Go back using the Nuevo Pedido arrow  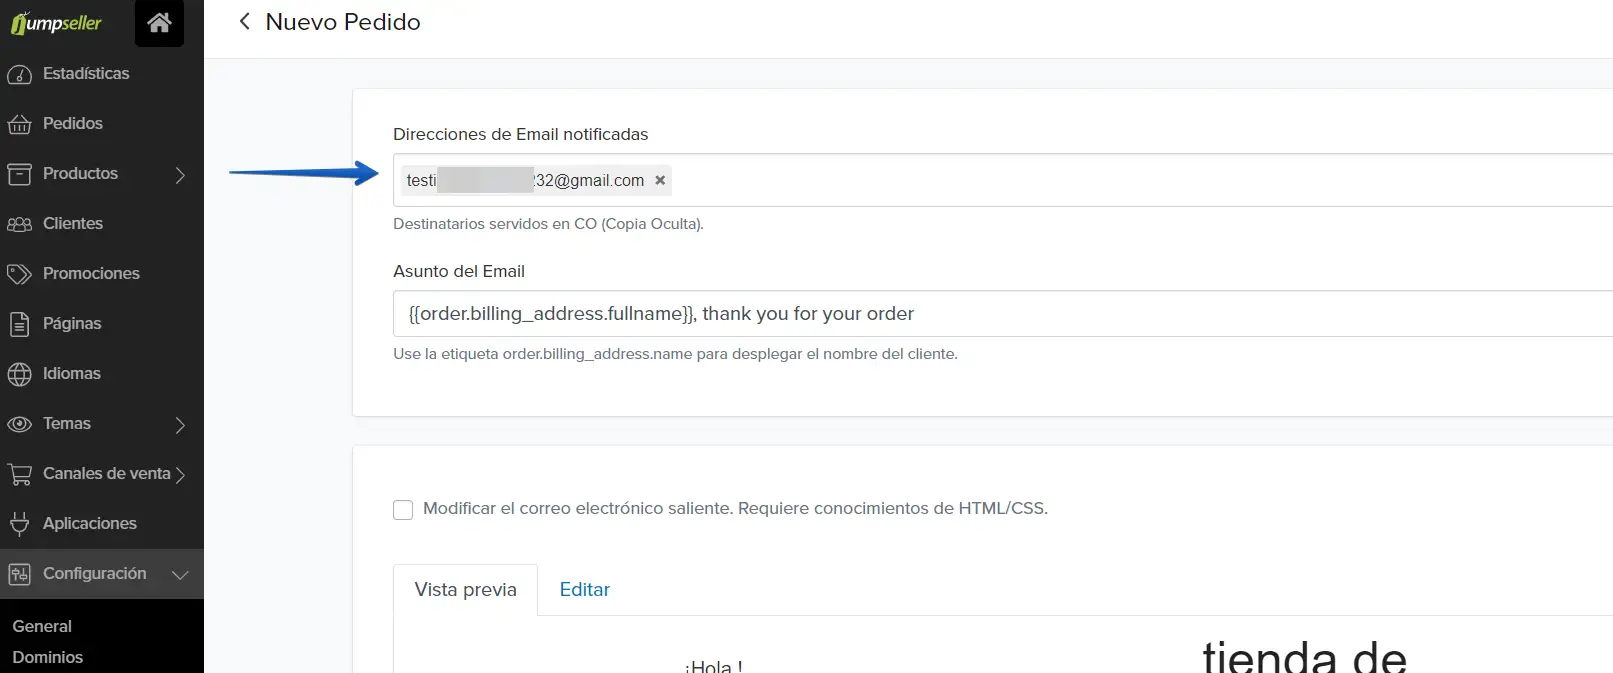(244, 22)
